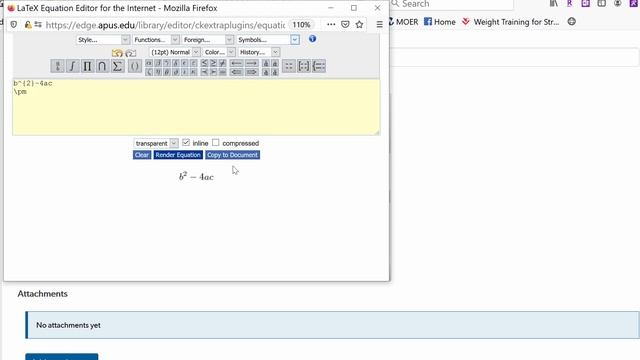Click the site shield tracking protection icon
Image resolution: width=640 pixels, height=360 pixels.
click(x=13, y=24)
